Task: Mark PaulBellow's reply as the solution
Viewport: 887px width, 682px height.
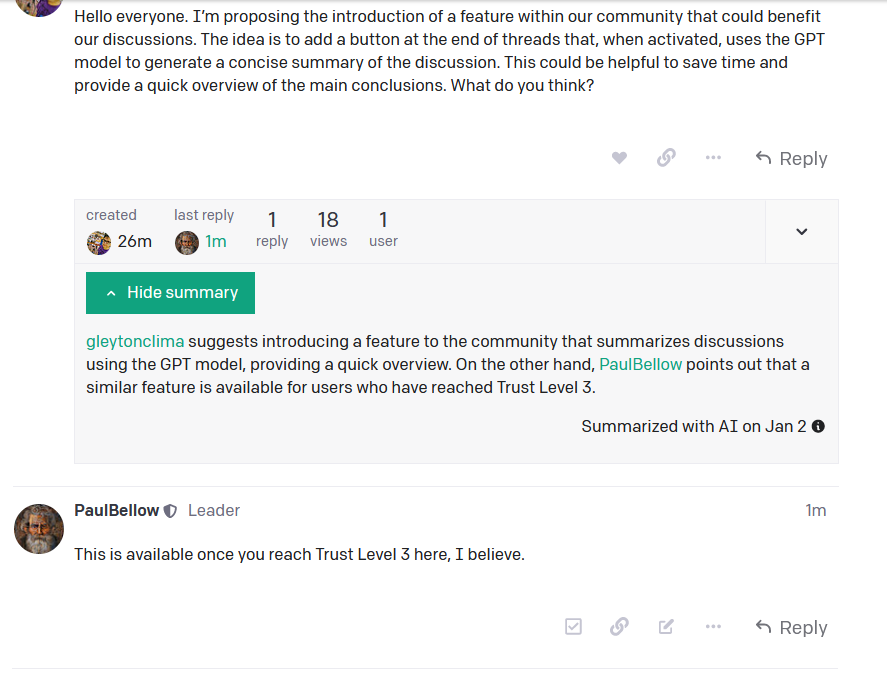Action: coord(573,626)
